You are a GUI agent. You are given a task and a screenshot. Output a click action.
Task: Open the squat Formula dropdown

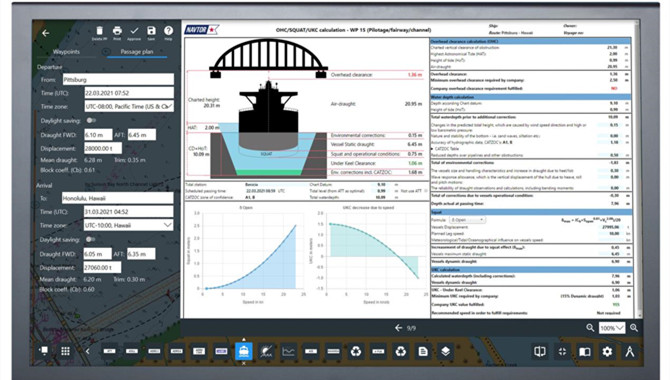click(467, 220)
